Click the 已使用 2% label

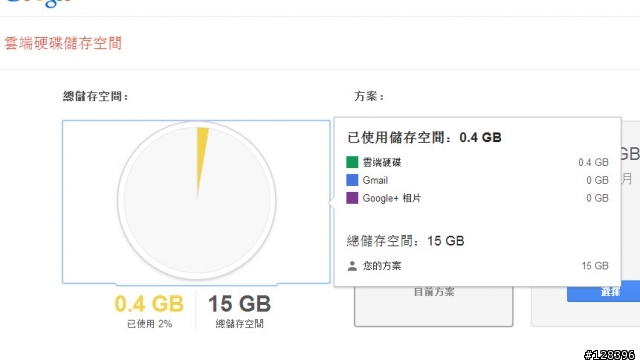(149, 324)
